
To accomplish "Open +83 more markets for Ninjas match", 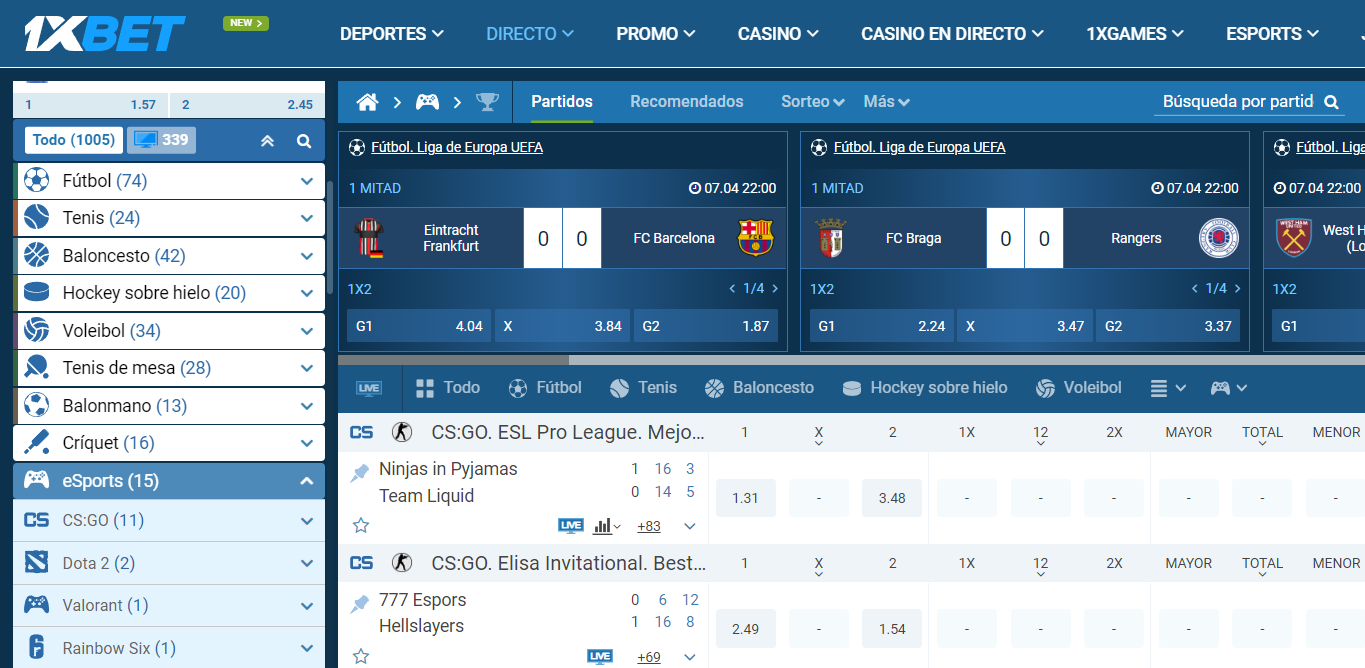I will (649, 526).
